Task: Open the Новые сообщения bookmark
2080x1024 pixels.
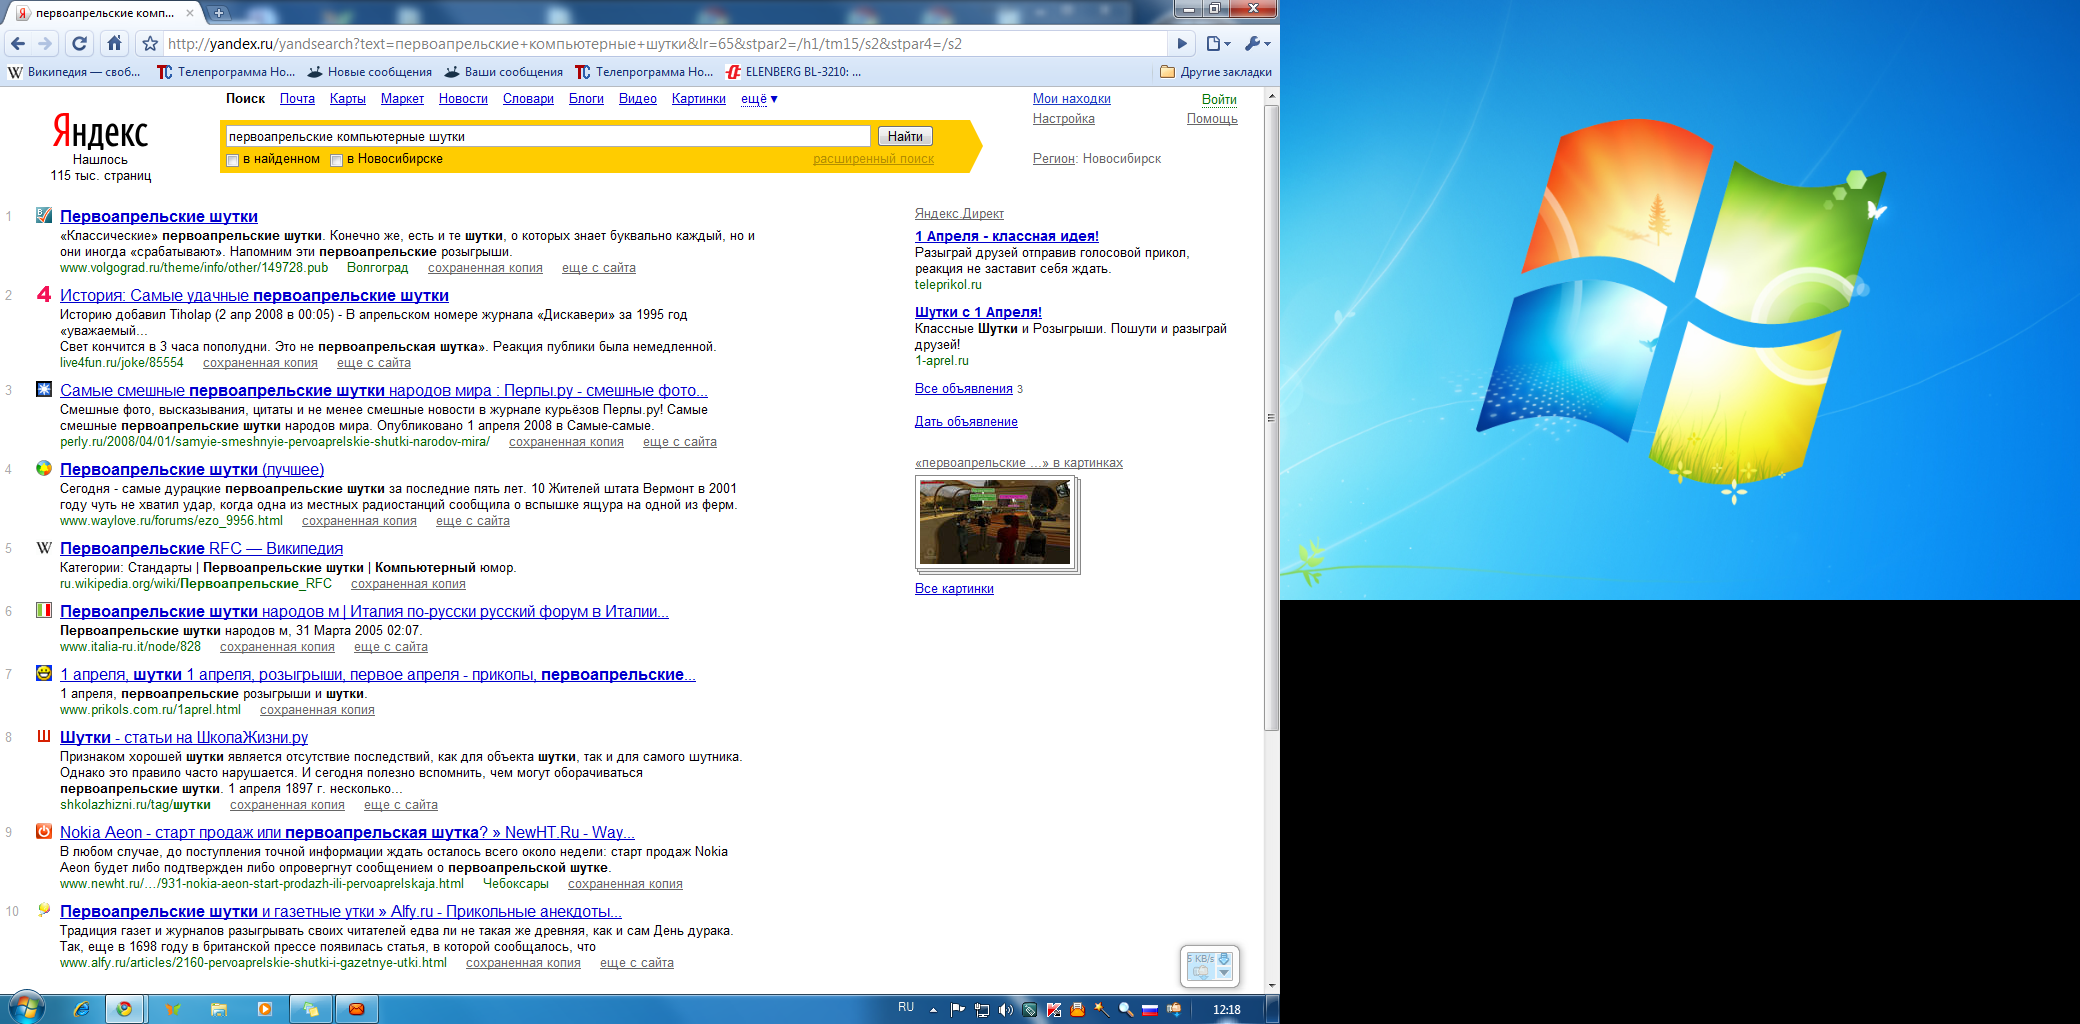Action: [x=370, y=72]
